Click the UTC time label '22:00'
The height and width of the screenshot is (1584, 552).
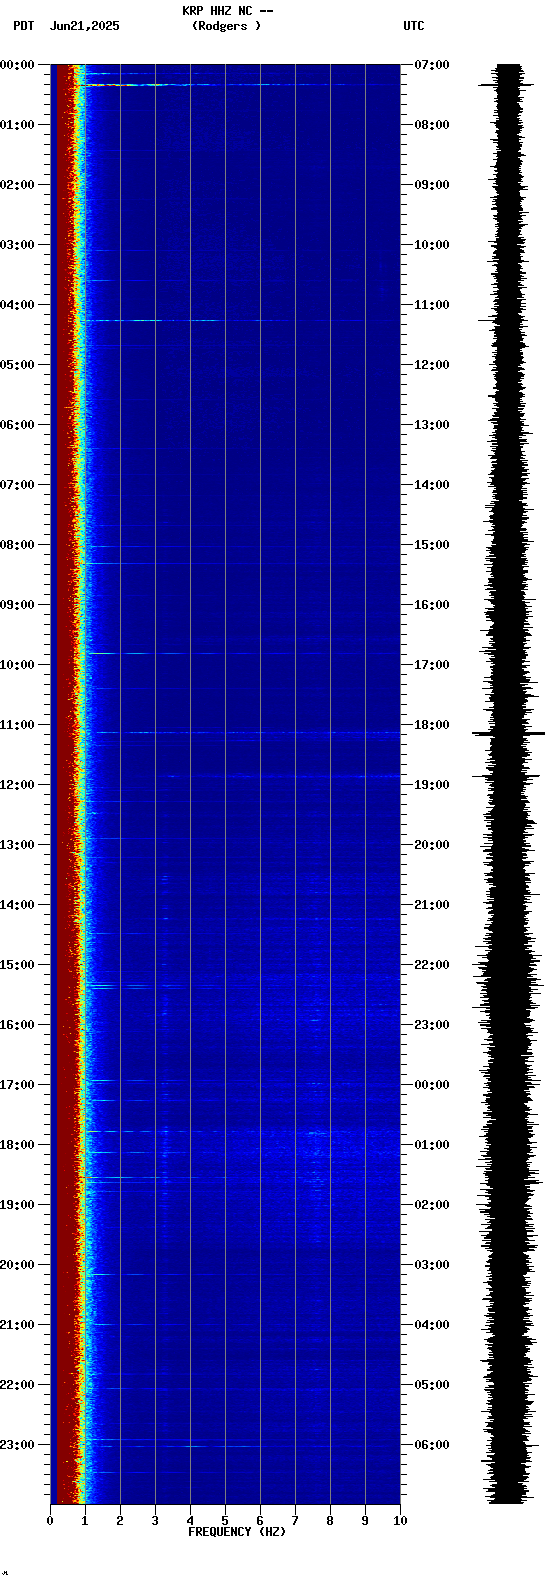(432, 965)
